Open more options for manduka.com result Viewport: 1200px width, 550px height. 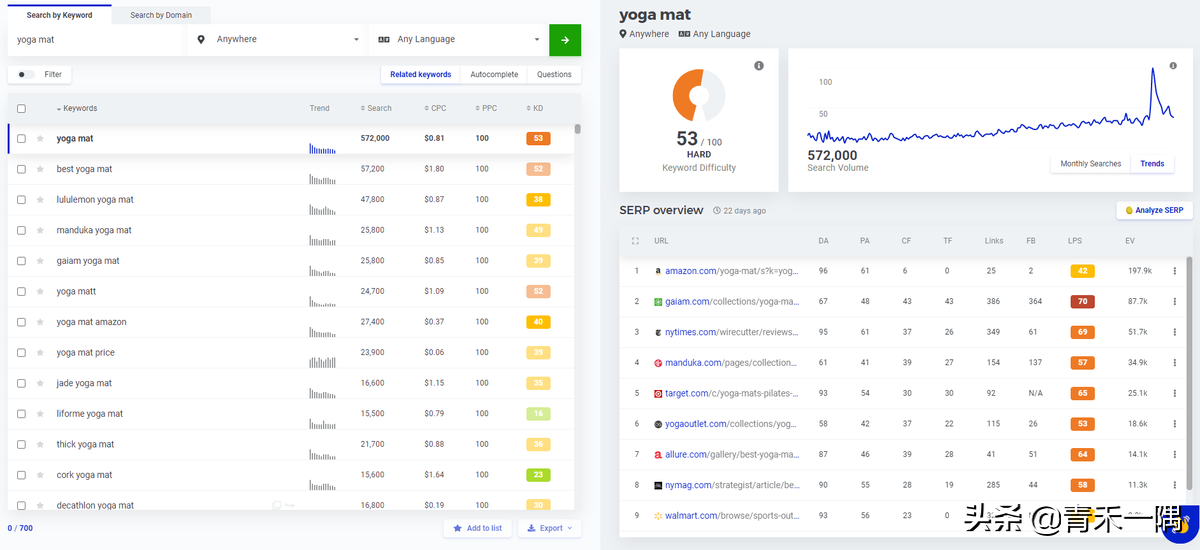(x=1174, y=363)
